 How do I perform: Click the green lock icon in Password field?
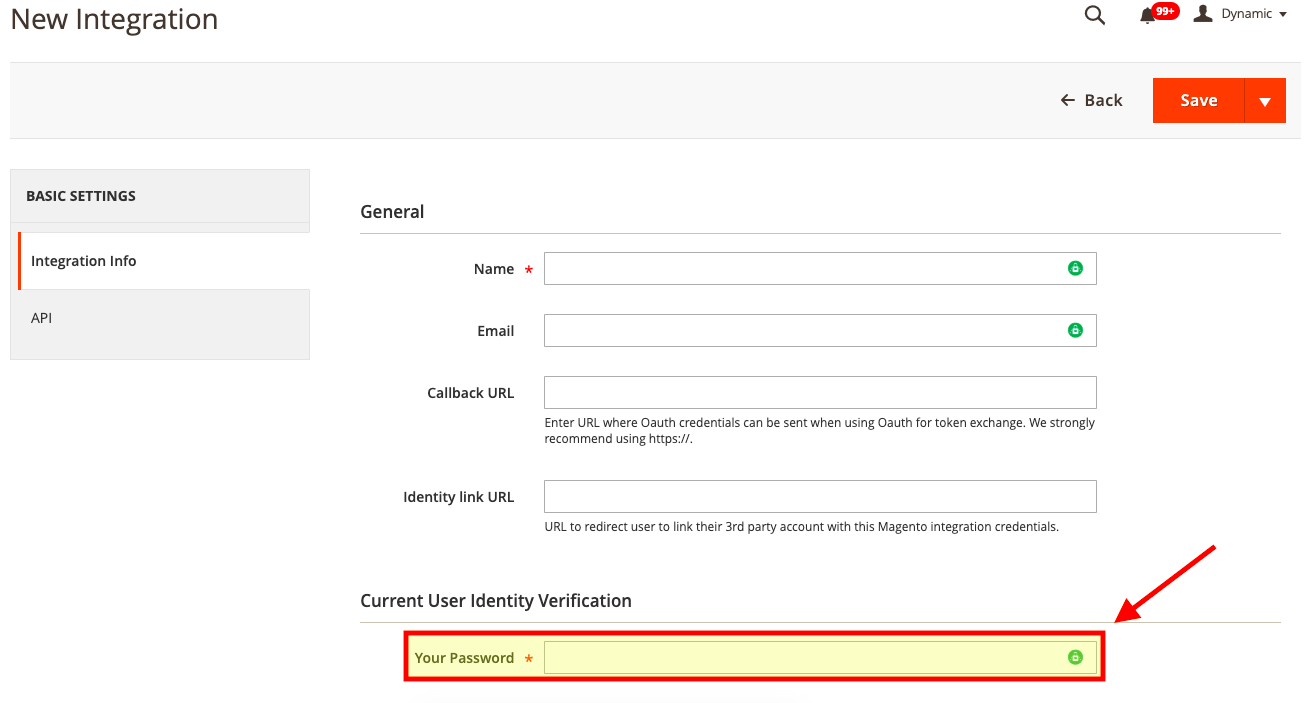pyautogui.click(x=1075, y=657)
